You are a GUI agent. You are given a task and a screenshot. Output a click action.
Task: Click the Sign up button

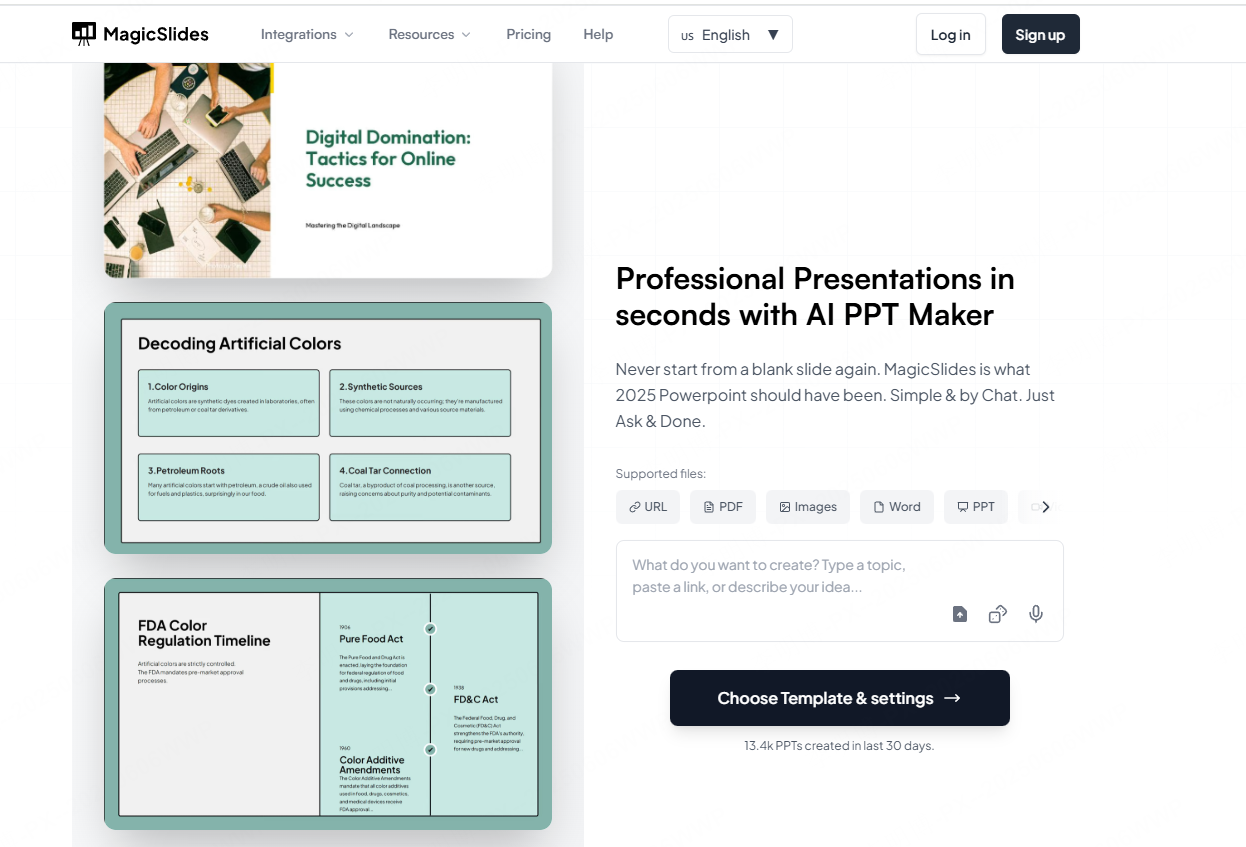(1040, 34)
